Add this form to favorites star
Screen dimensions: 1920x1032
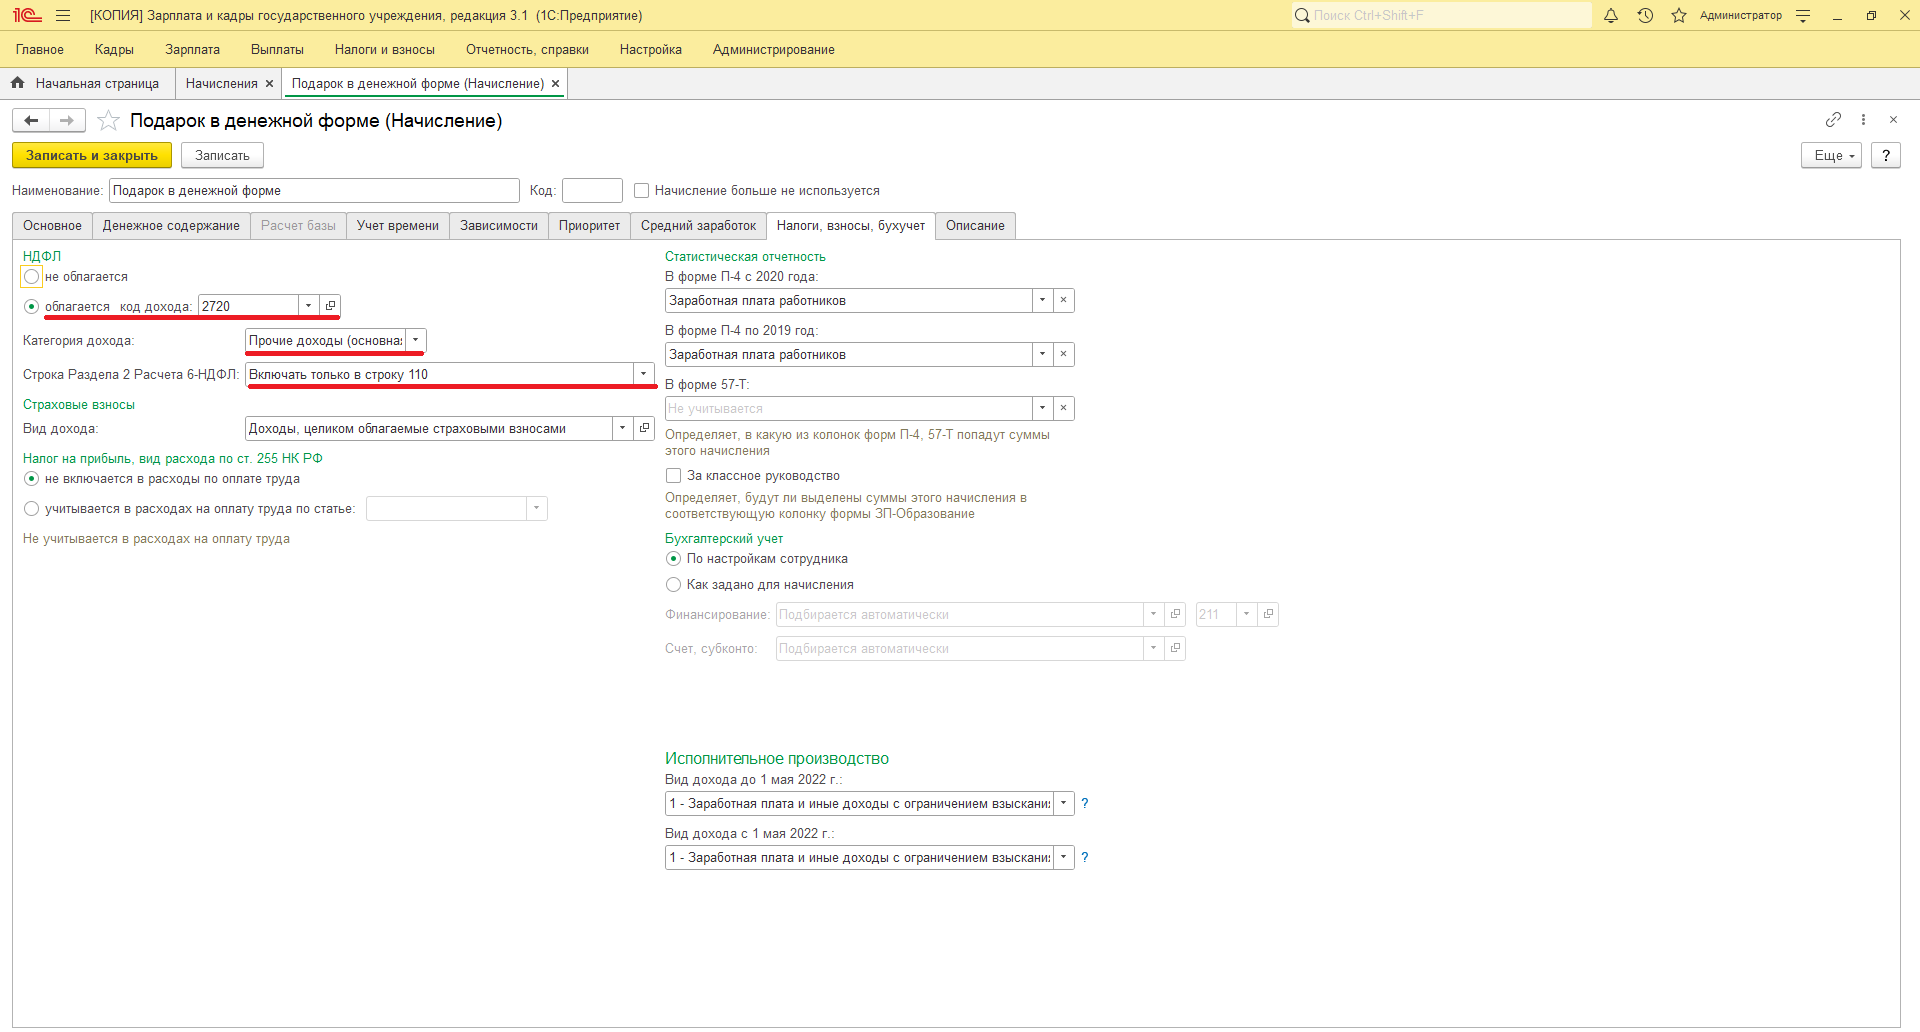coord(108,120)
